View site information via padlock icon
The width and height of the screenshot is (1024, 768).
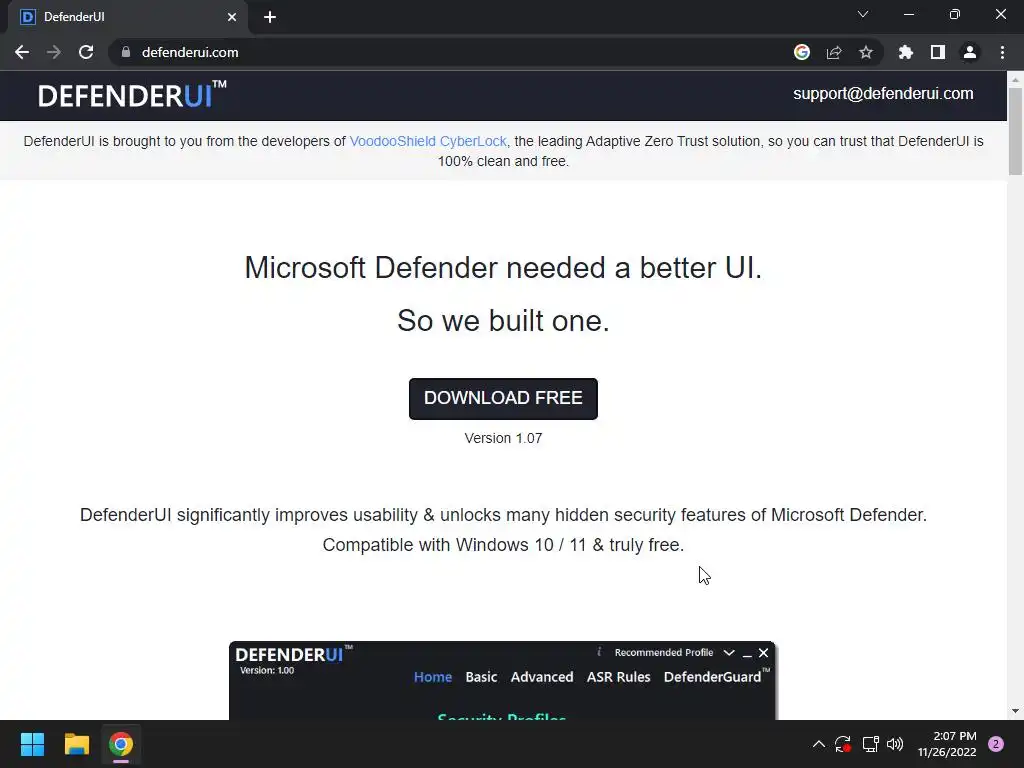pyautogui.click(x=126, y=52)
